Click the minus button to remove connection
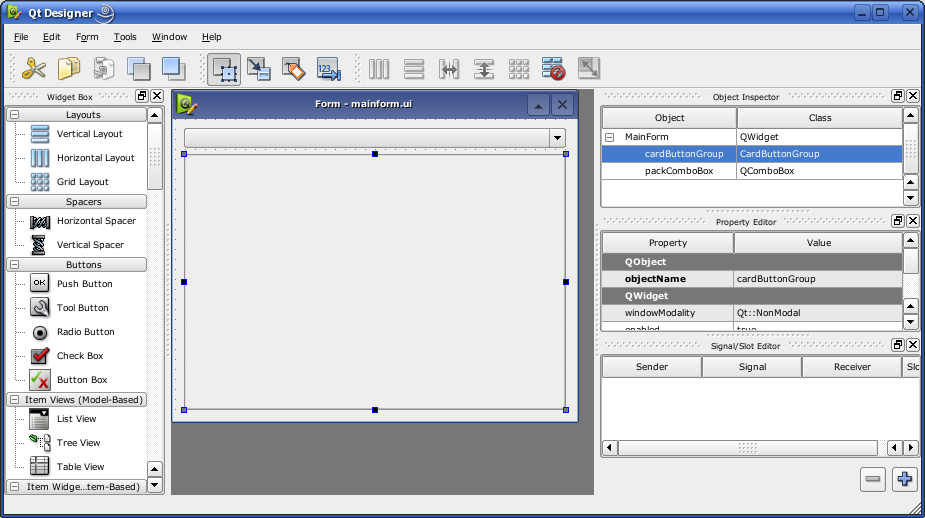The height and width of the screenshot is (518, 925). (x=872, y=479)
